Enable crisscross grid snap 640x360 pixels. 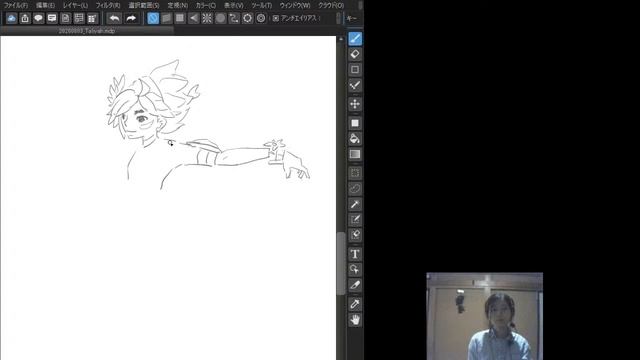click(x=180, y=18)
